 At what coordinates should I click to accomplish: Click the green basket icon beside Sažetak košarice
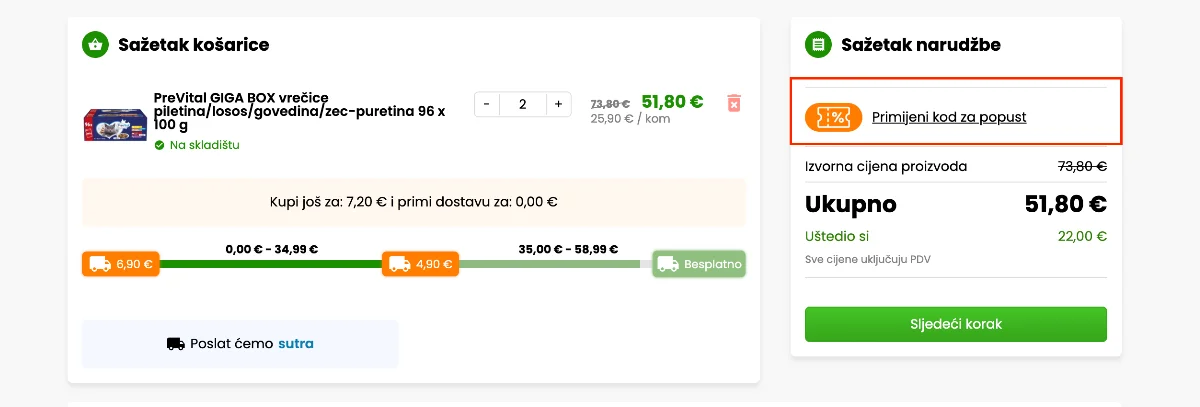pos(95,44)
